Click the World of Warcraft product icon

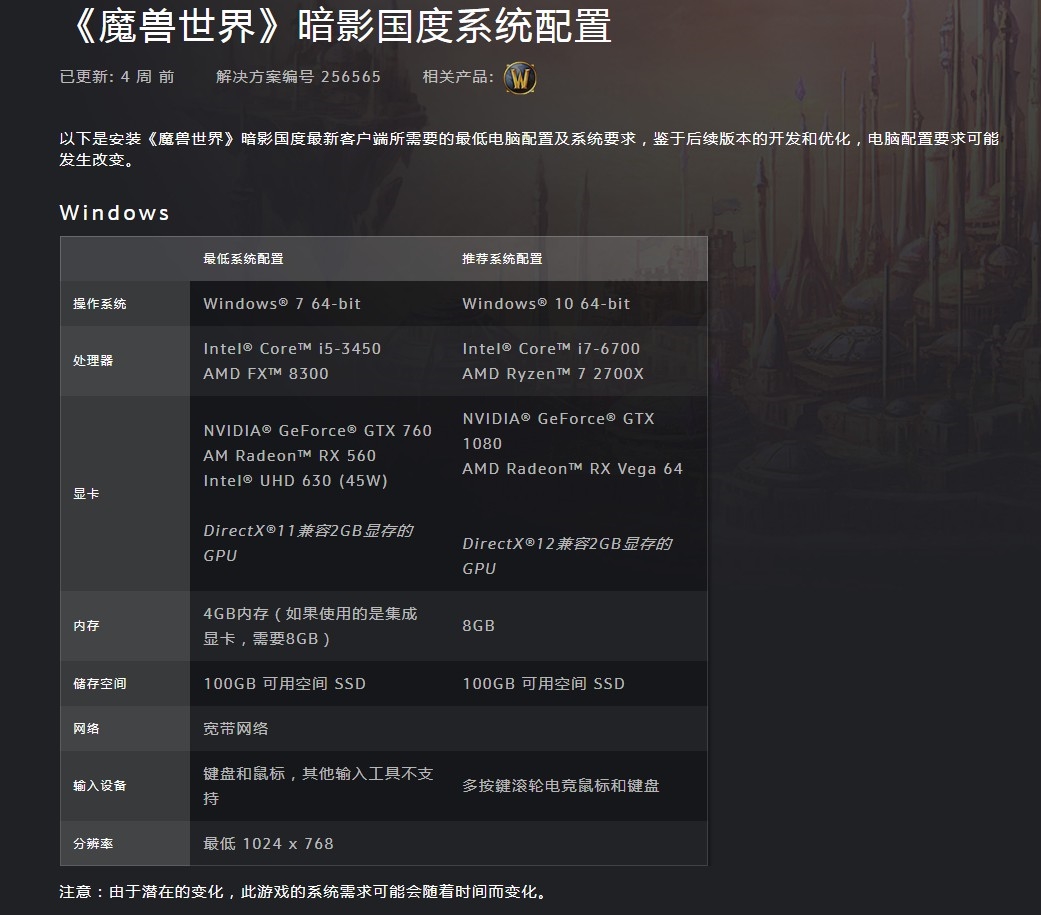tap(520, 77)
